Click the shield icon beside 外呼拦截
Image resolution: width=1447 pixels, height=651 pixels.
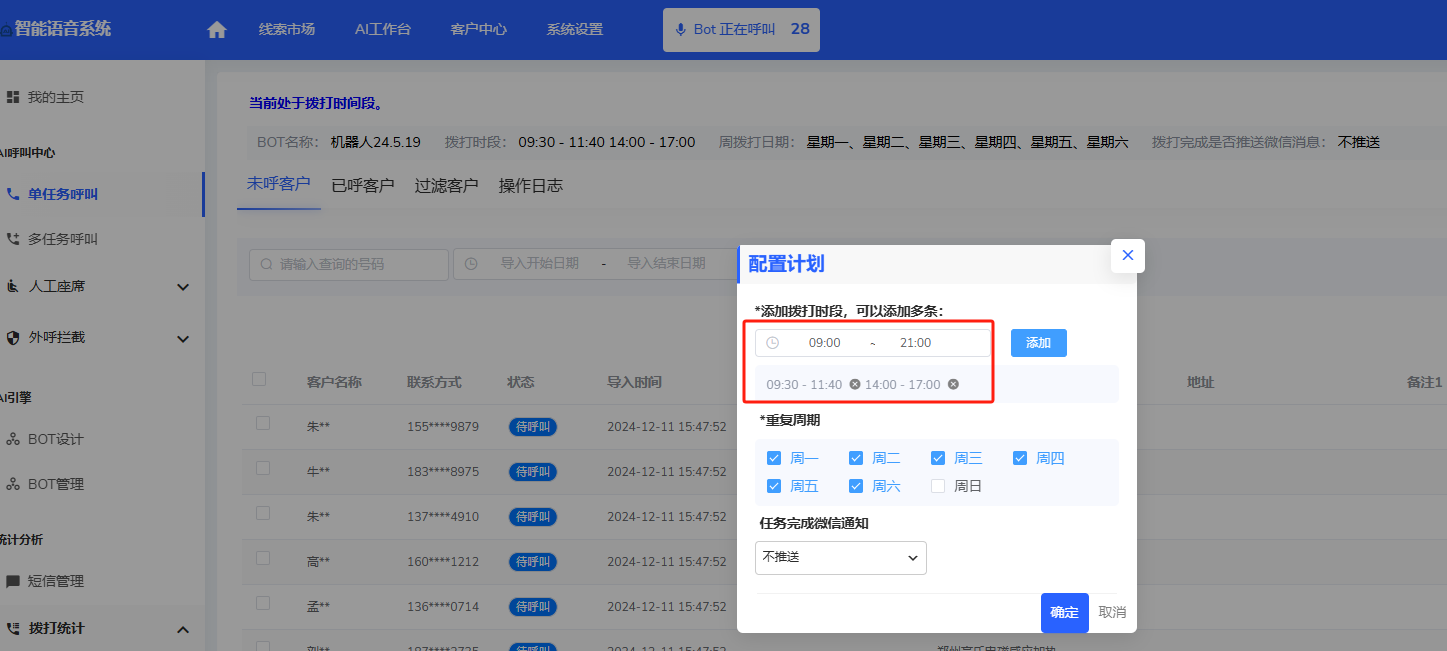pos(13,338)
